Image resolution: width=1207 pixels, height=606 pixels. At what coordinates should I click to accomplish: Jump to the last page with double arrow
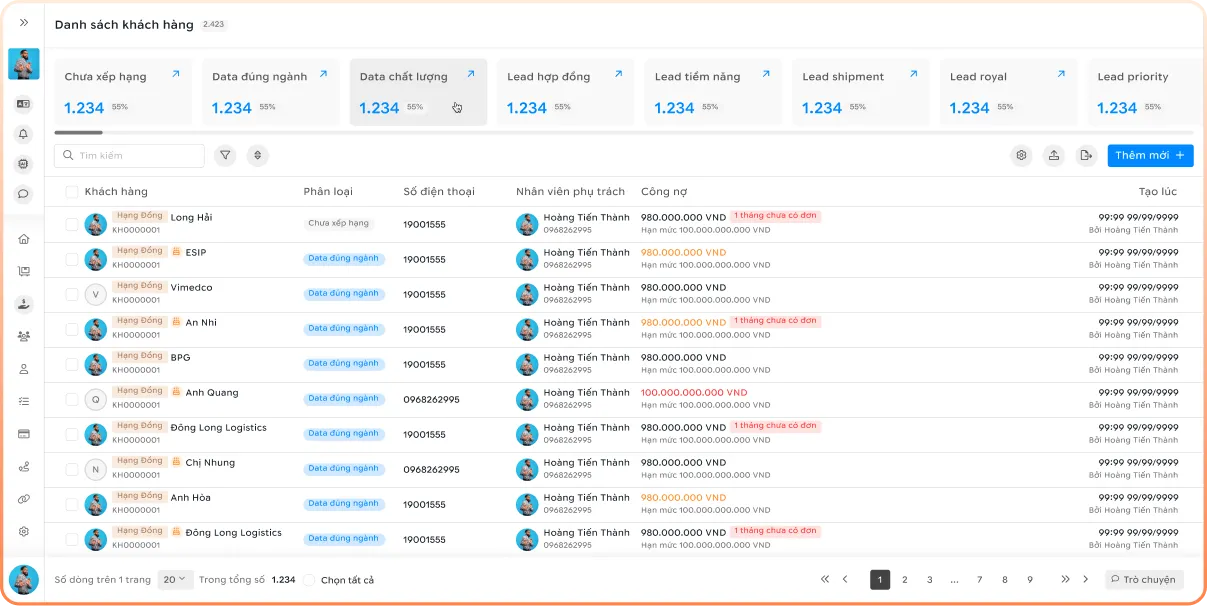tap(1066, 579)
